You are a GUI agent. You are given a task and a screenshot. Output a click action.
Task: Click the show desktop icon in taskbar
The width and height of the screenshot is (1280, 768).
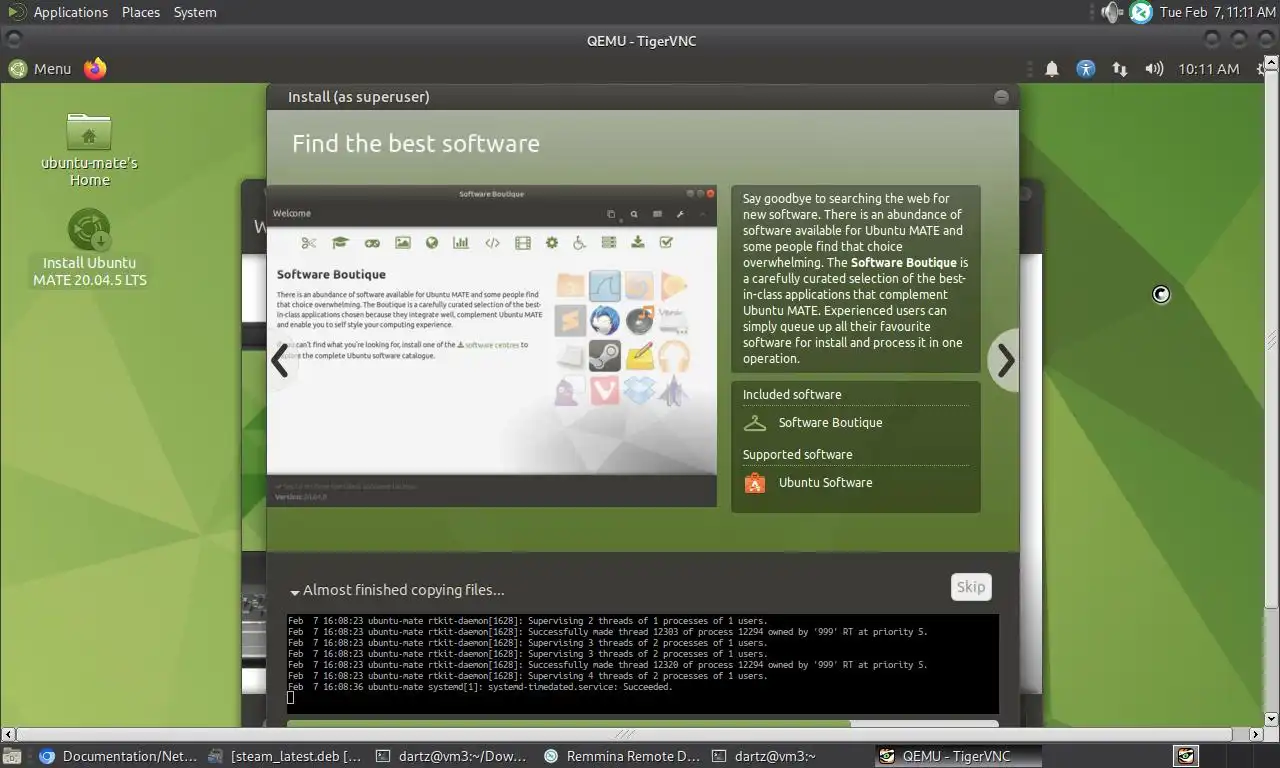11,757
